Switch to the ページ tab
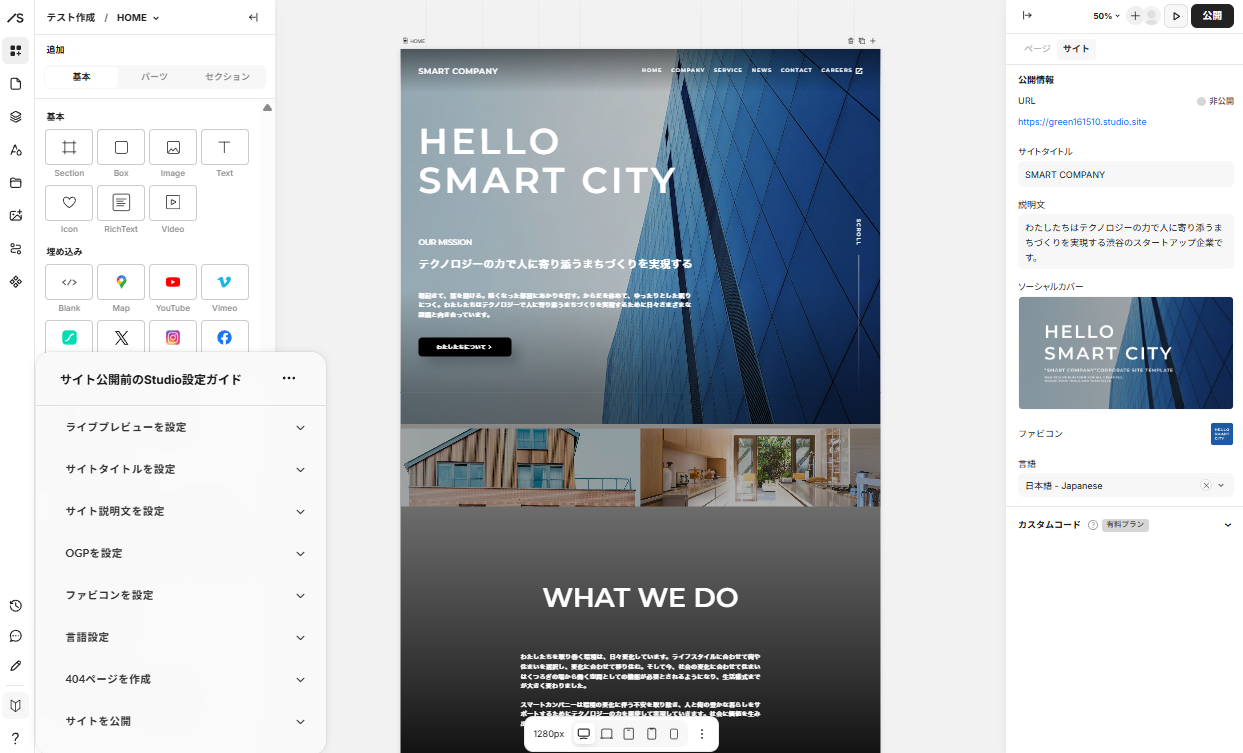Screen dimensions: 1243x753 click(x=1037, y=49)
